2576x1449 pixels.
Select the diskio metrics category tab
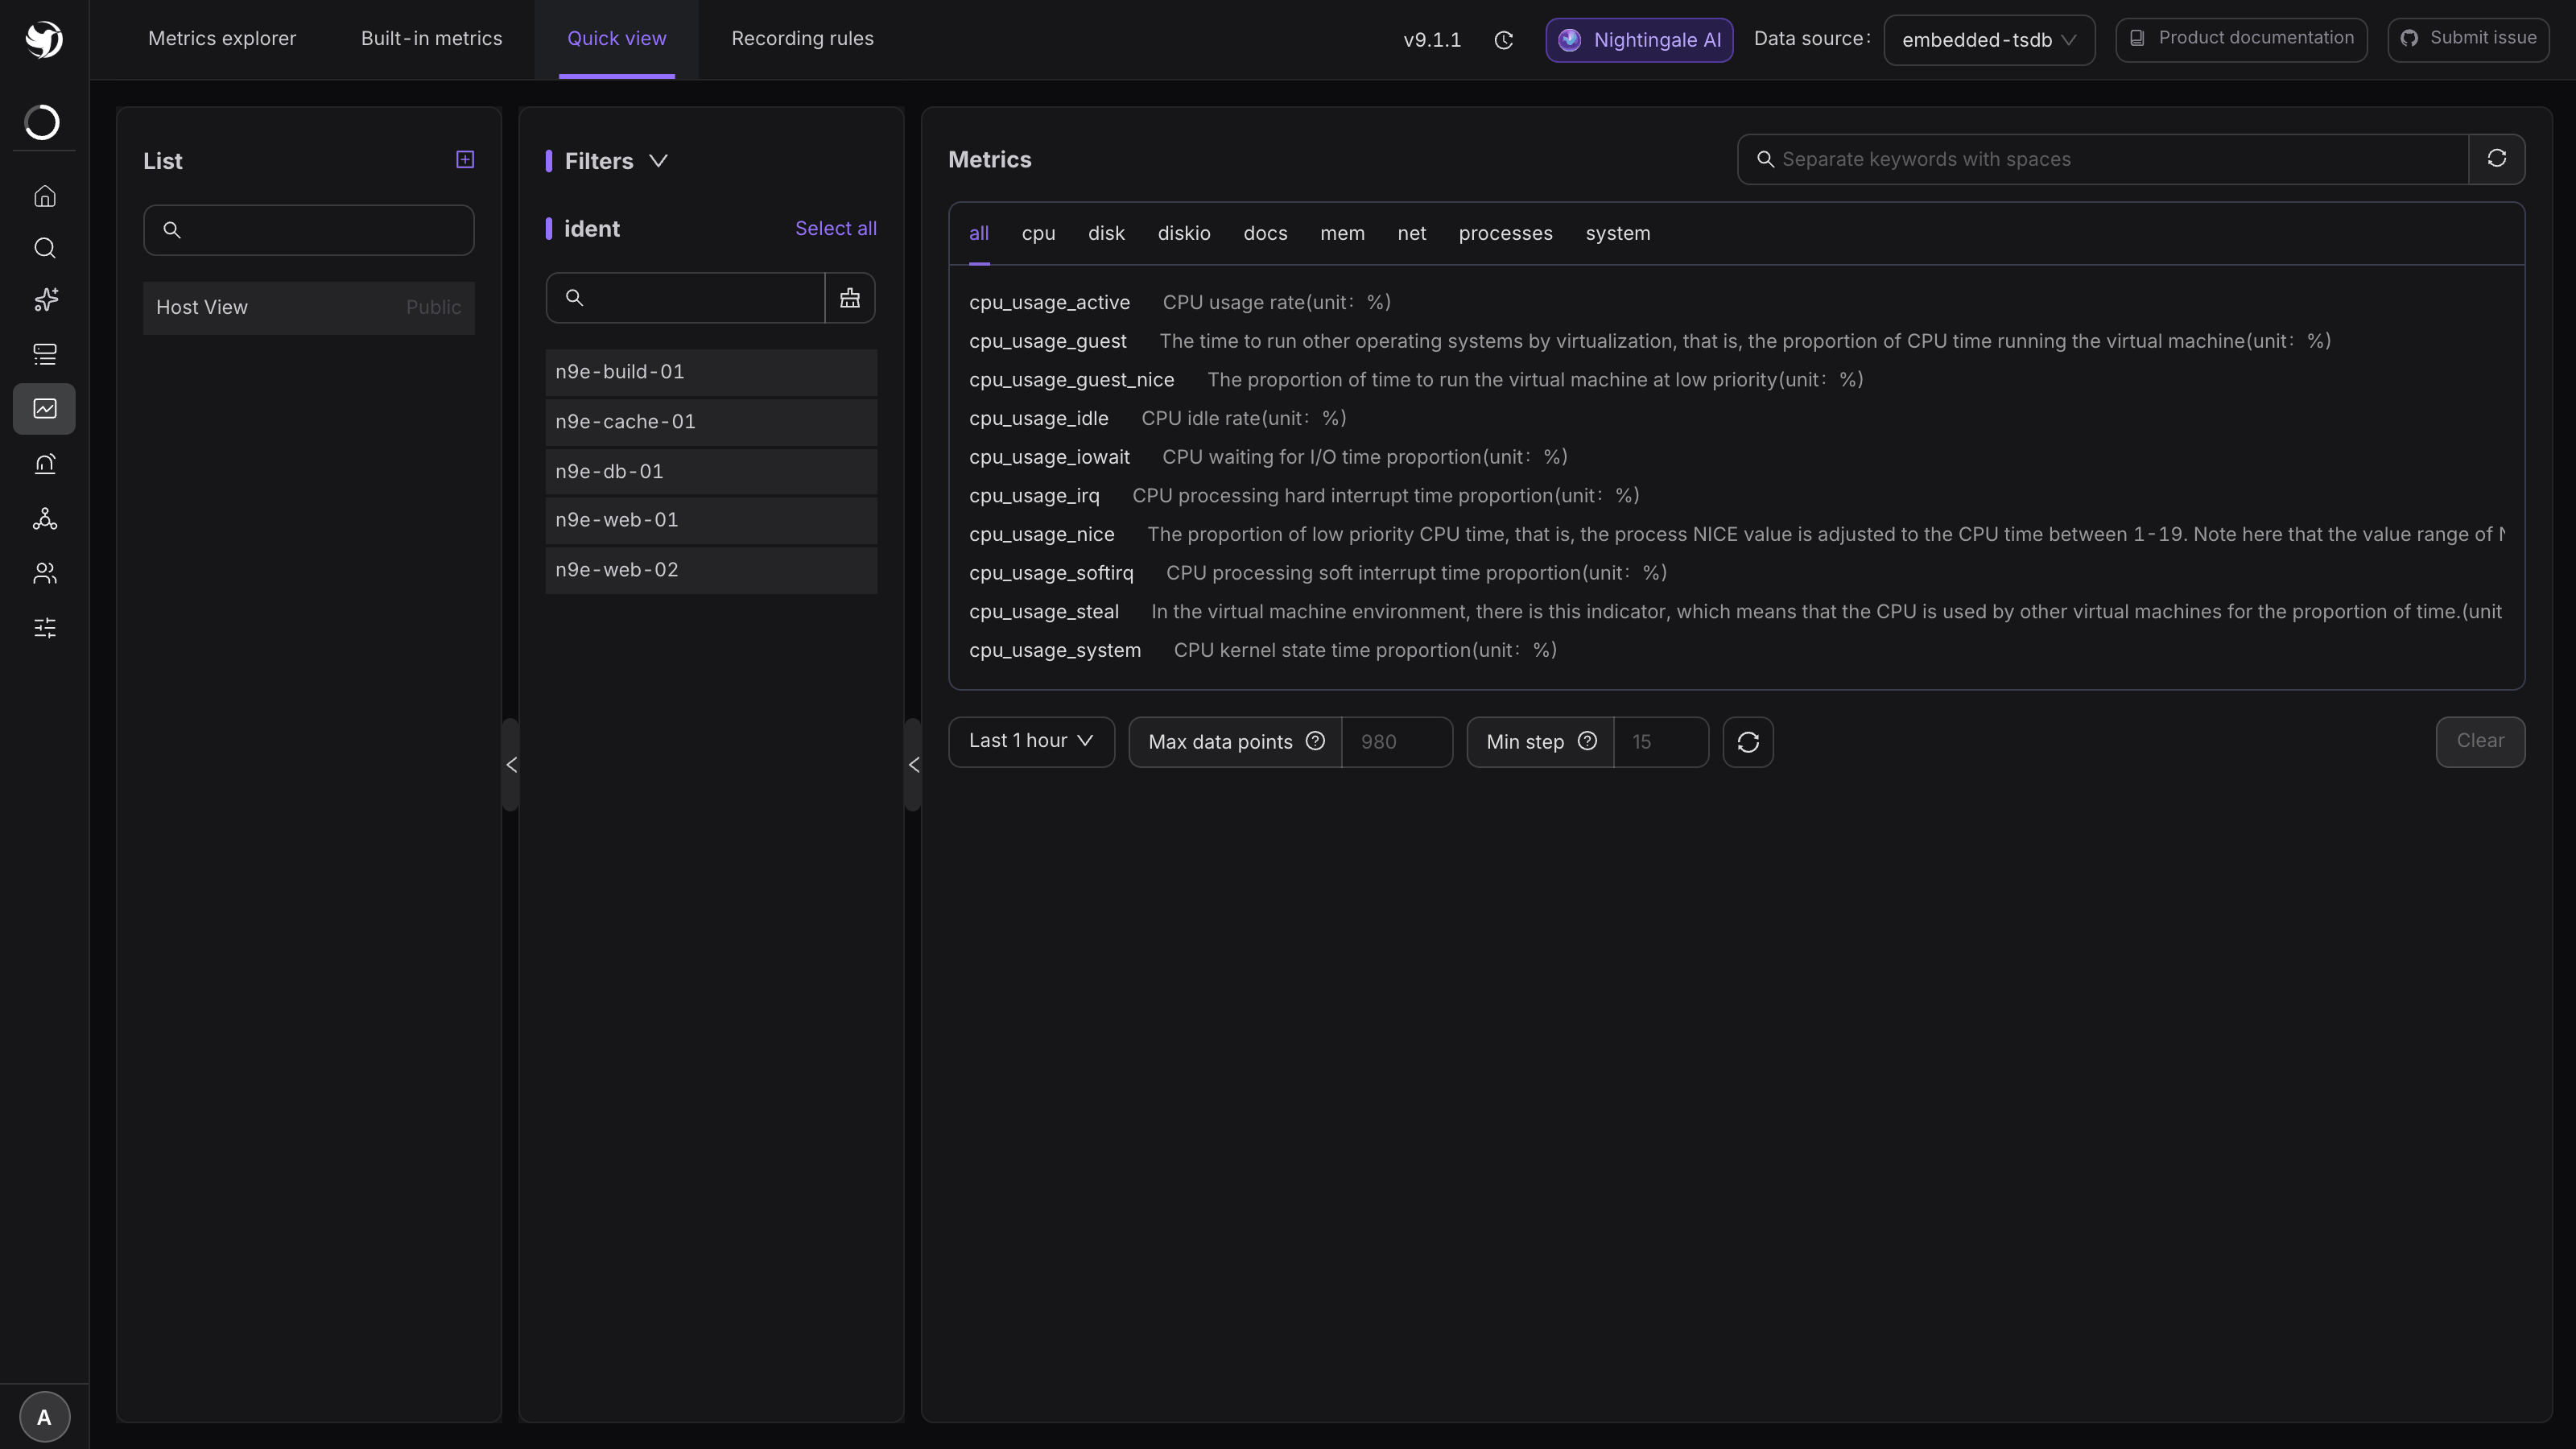click(x=1184, y=234)
